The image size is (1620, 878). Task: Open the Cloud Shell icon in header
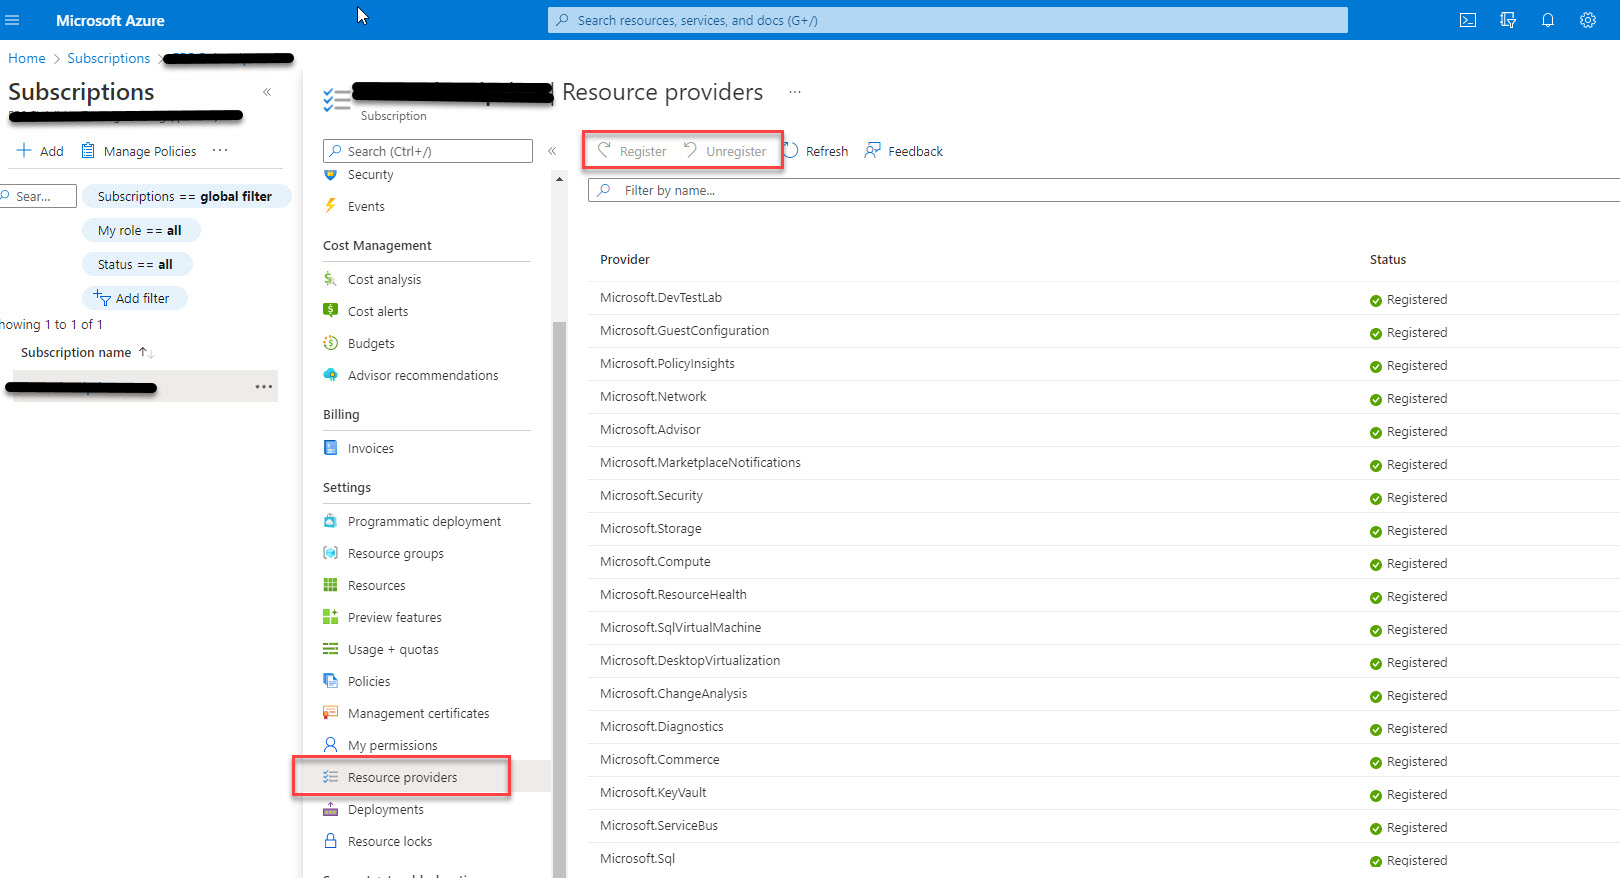click(x=1467, y=20)
